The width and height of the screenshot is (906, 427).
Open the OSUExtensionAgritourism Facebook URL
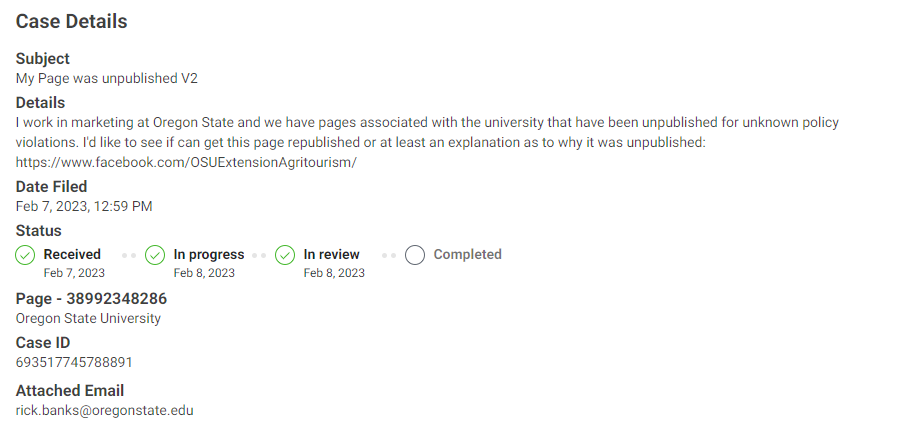(x=186, y=162)
